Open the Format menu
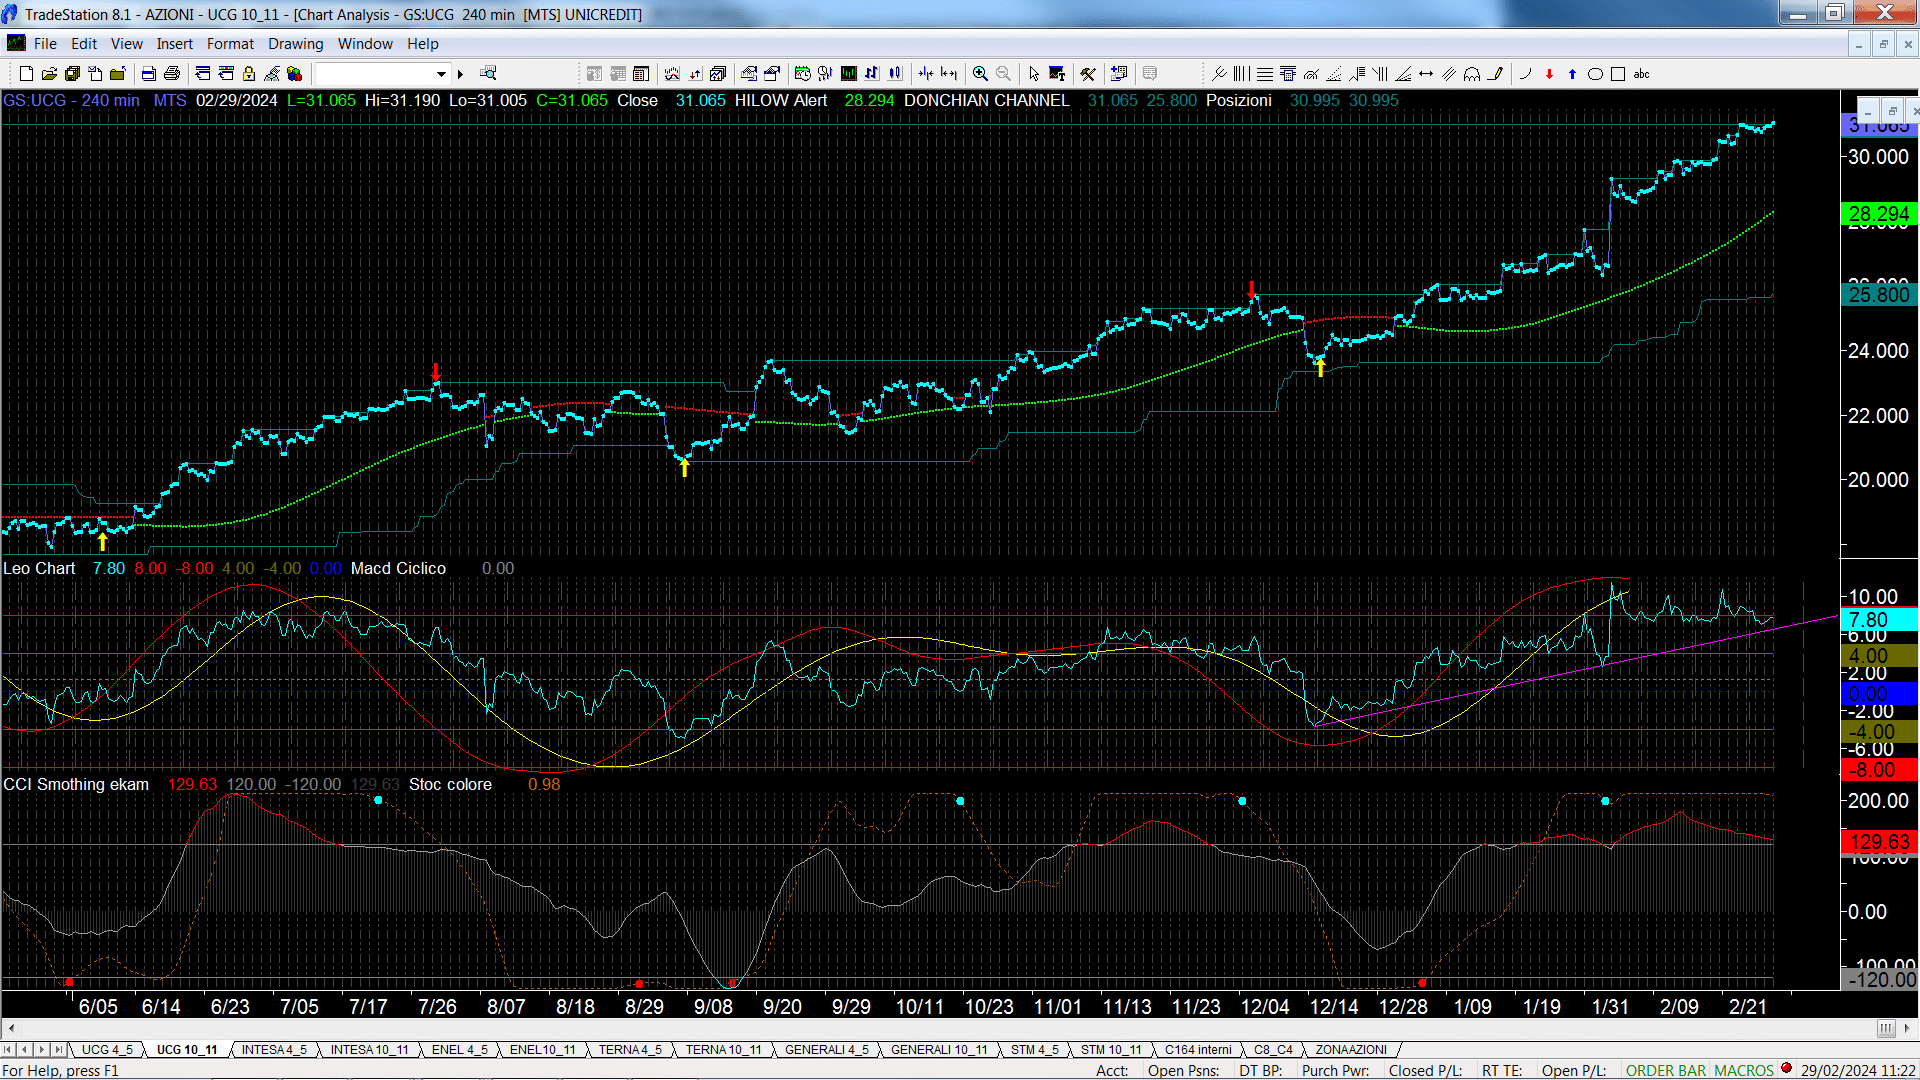The height and width of the screenshot is (1080, 1920). (230, 44)
